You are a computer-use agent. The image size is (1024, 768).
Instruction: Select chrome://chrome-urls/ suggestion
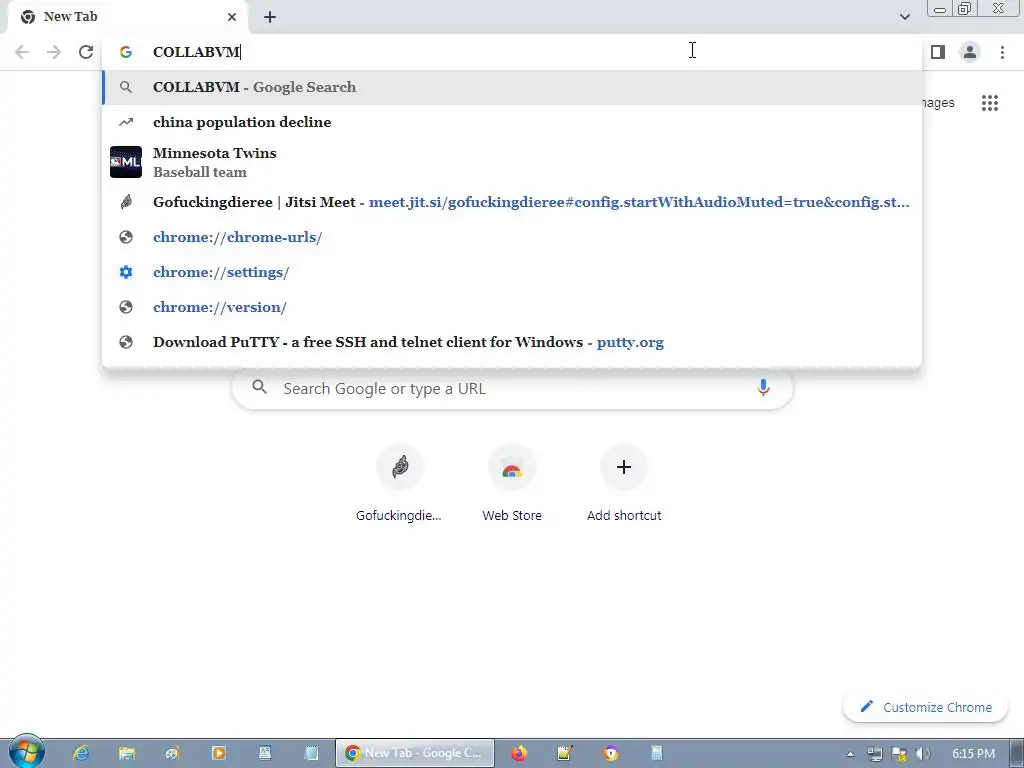[x=513, y=237]
